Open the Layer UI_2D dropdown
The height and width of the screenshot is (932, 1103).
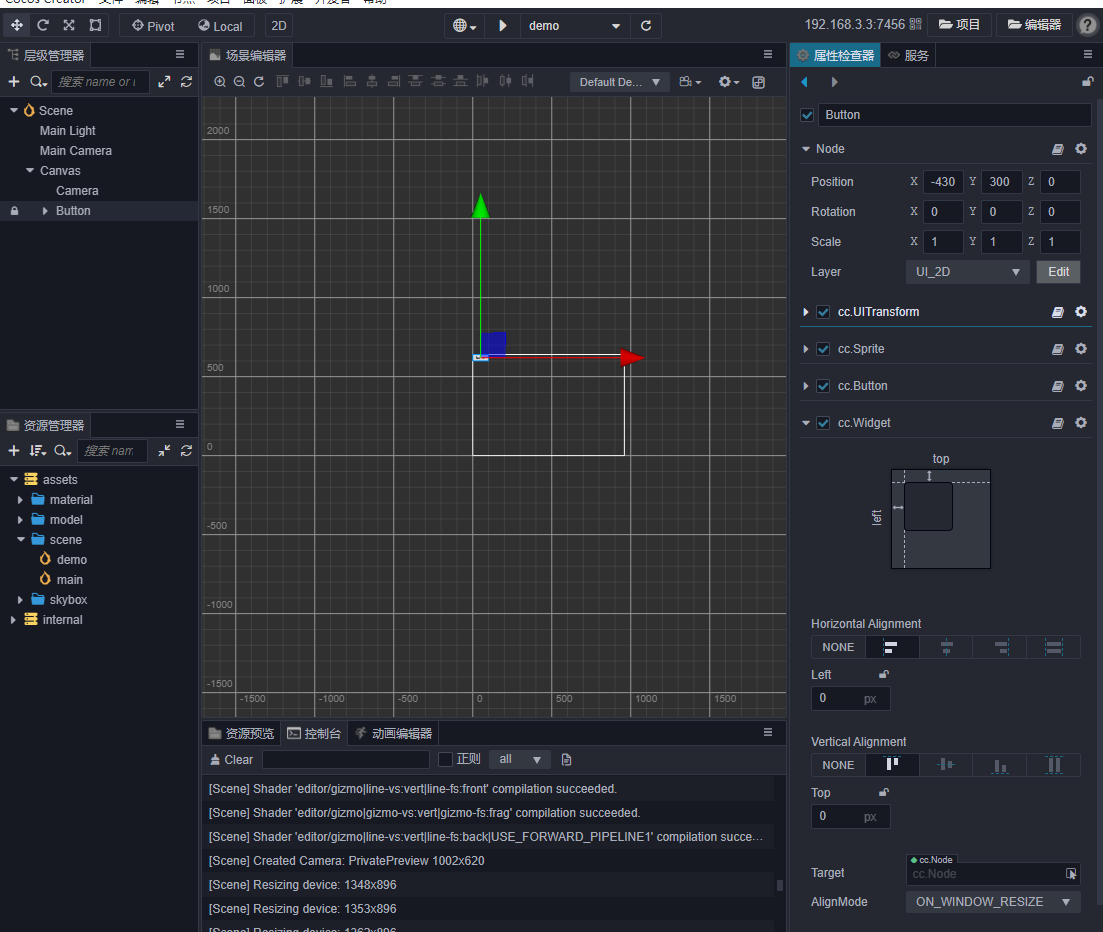tap(967, 272)
